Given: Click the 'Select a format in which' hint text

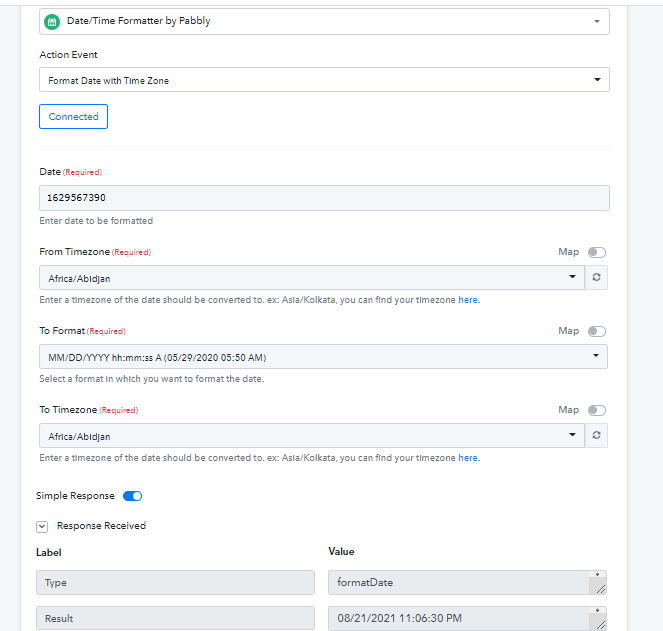Looking at the screenshot, I should coord(151,379).
